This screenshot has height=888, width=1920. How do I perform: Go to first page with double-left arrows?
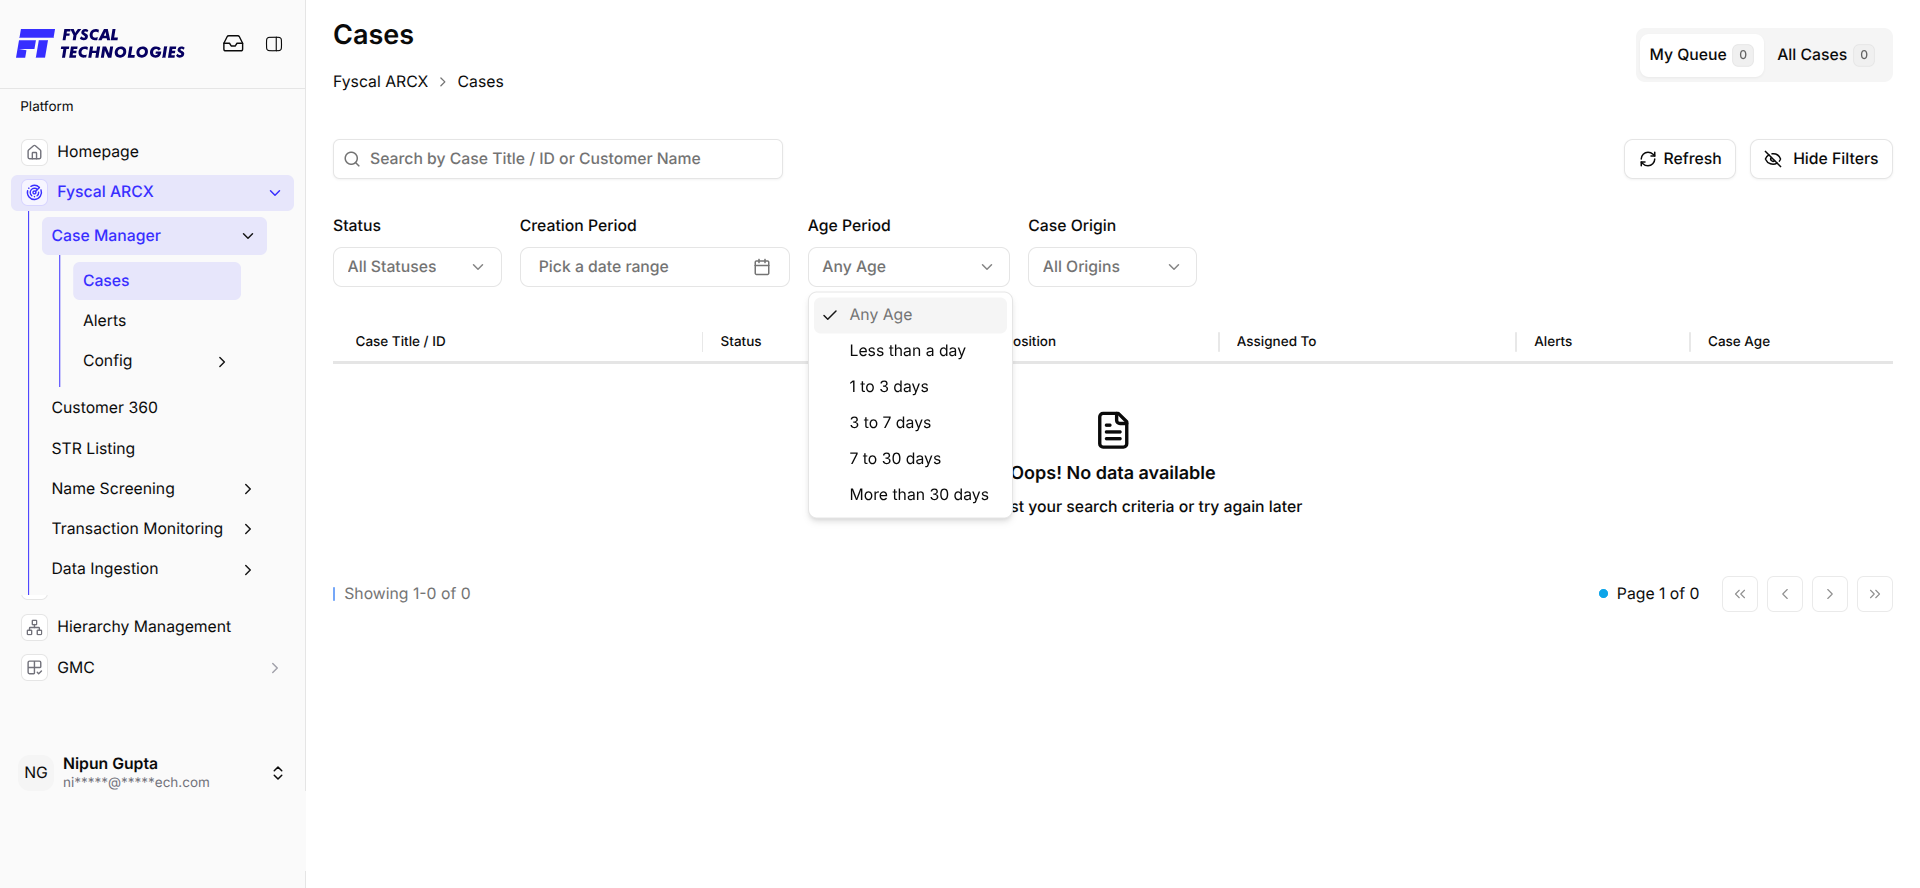coord(1740,594)
